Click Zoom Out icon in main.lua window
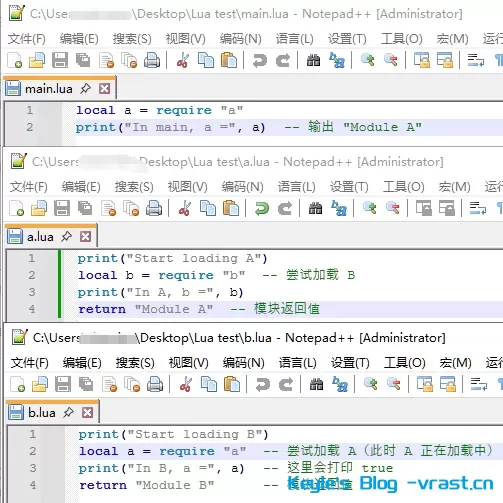Viewport: 503px width, 503px height. [391, 60]
